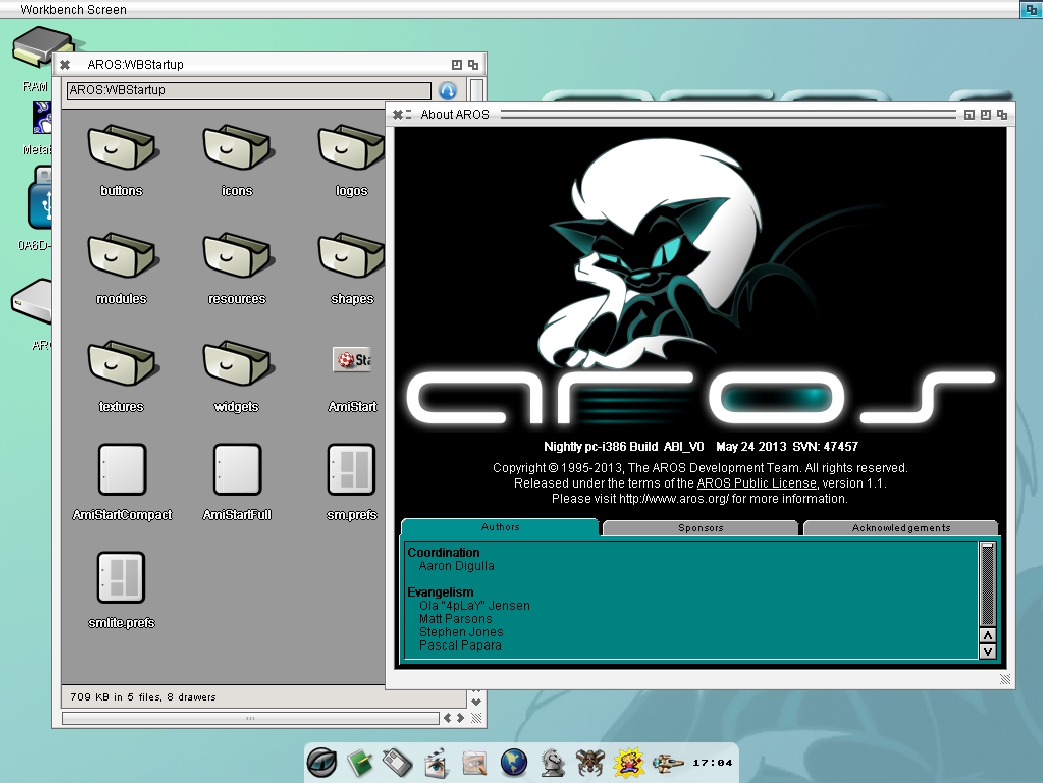The image size is (1043, 783).
Task: Open the resources drawer
Action: click(236, 260)
